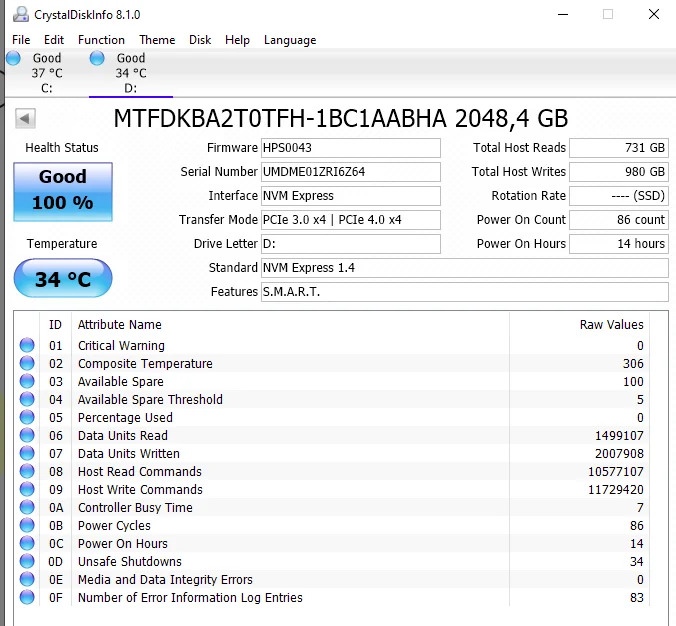676x626 pixels.
Task: Click status orb for Available Spare row
Action: (27, 382)
